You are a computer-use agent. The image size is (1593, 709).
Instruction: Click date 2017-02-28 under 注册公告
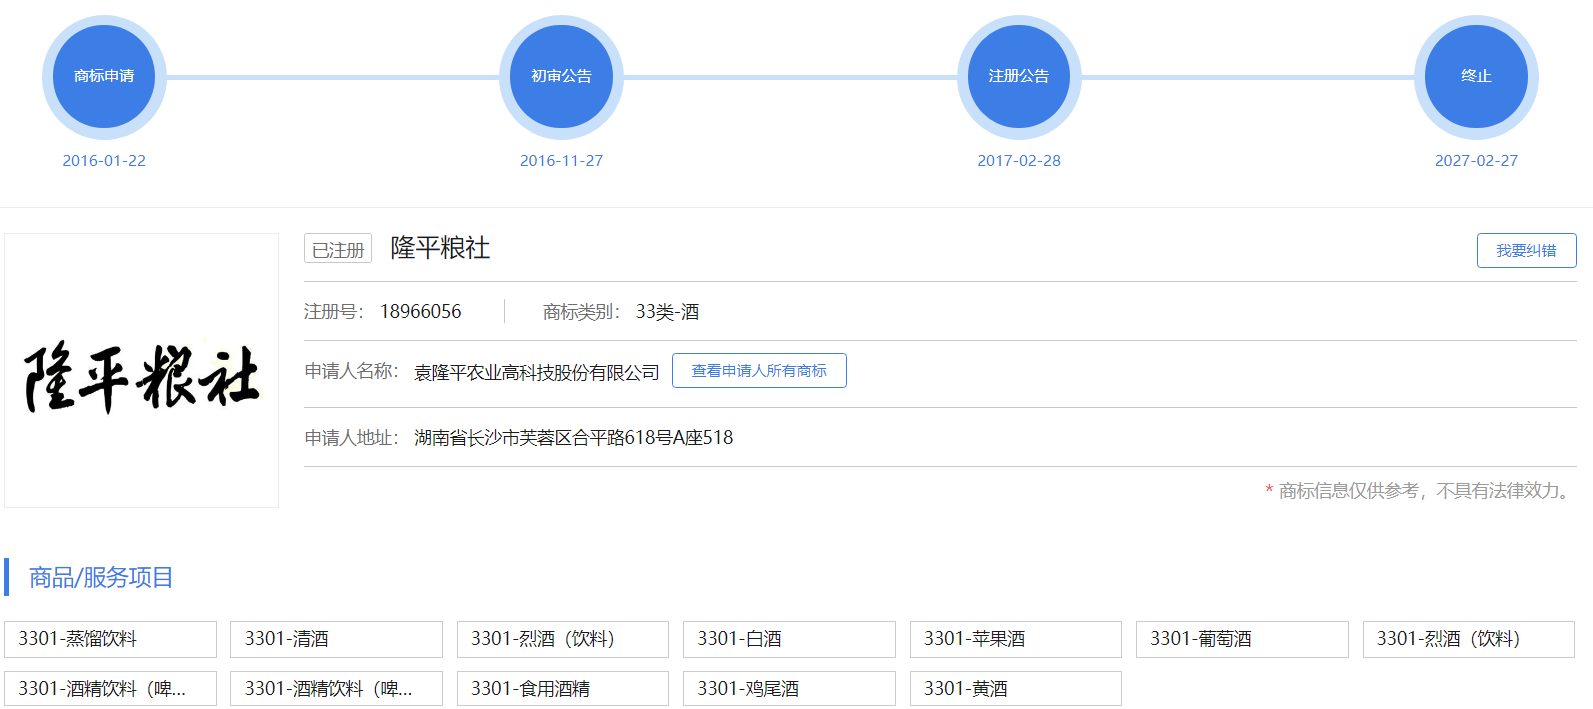[x=1019, y=161]
